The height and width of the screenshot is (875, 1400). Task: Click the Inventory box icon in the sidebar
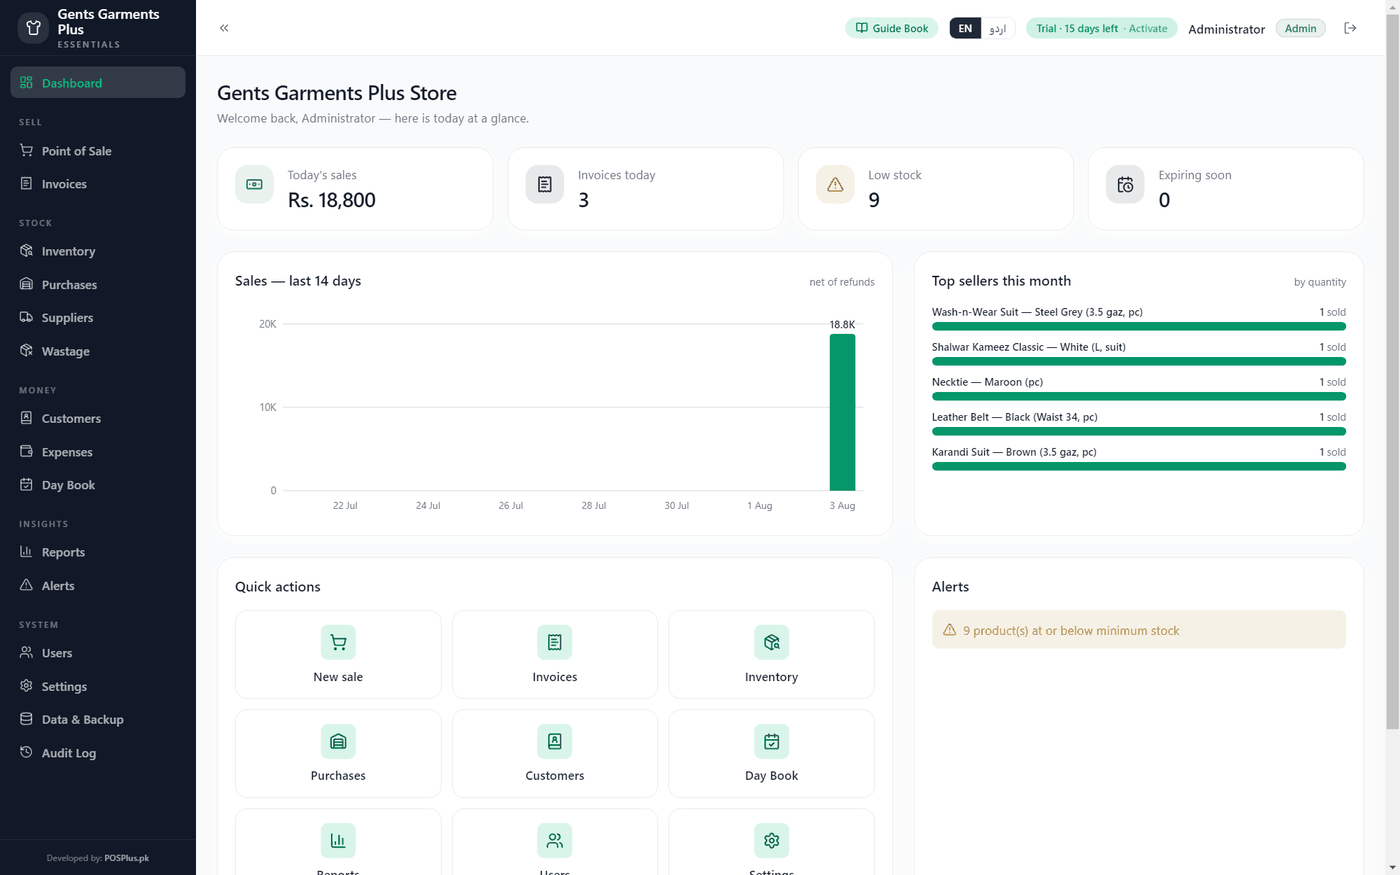pyautogui.click(x=26, y=251)
